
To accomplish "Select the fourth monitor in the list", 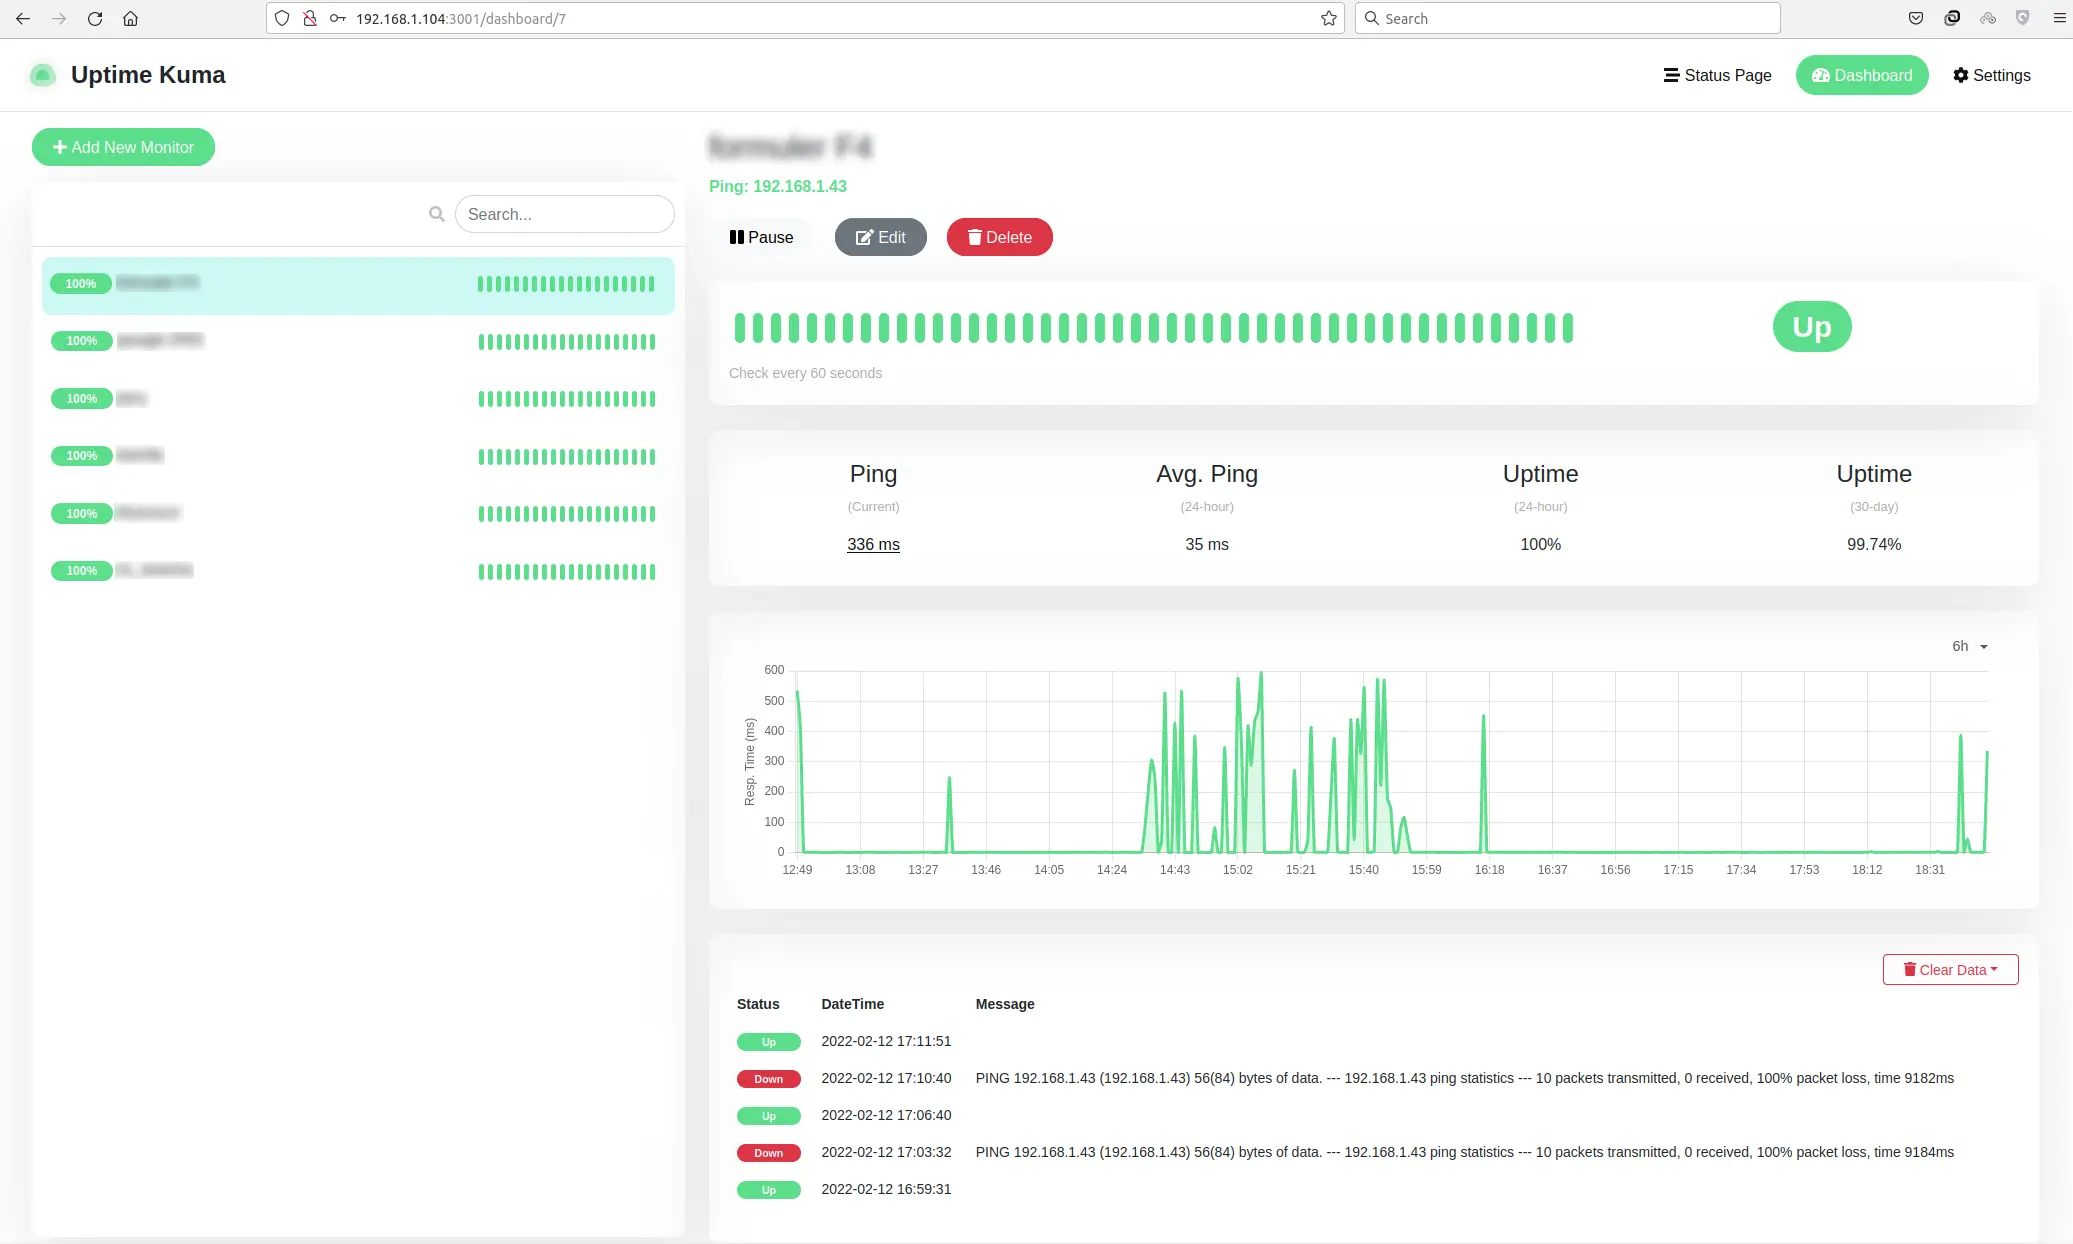I will [358, 456].
